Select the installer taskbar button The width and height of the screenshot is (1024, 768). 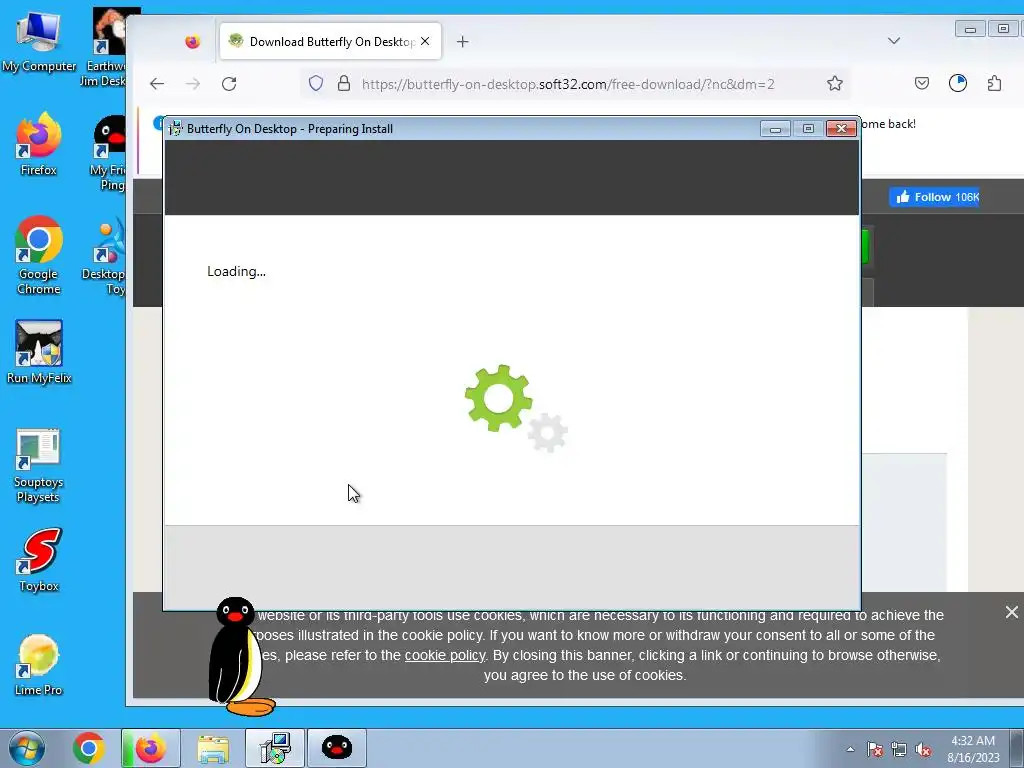(x=275, y=748)
